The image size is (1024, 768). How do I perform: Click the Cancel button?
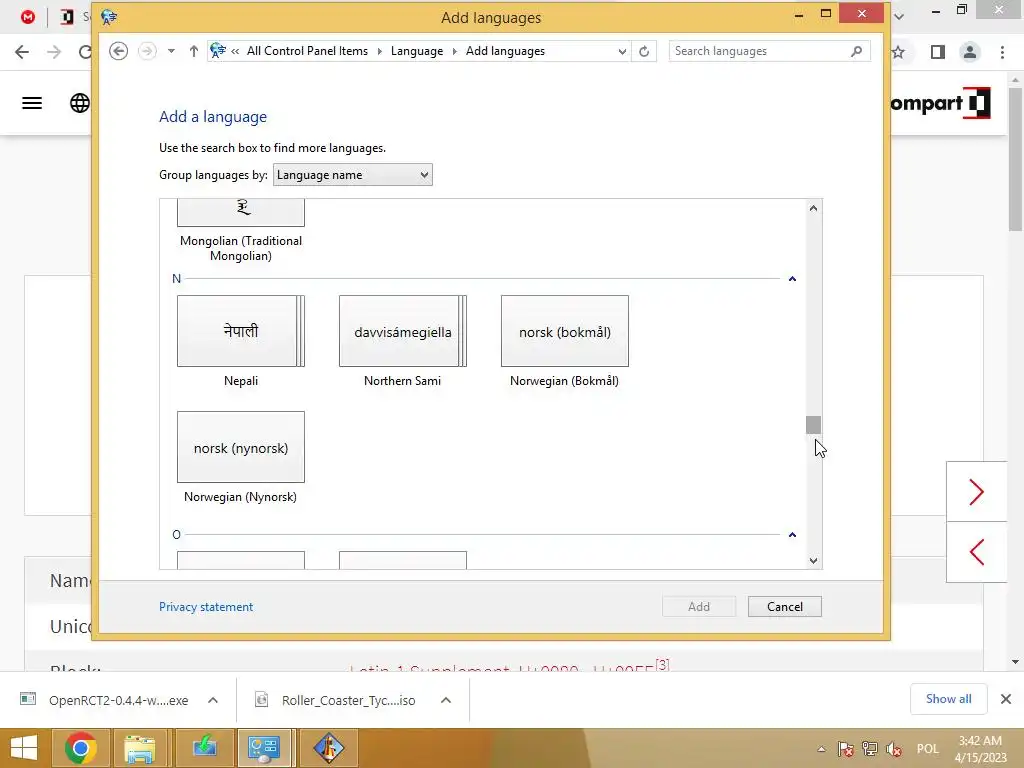pos(784,607)
